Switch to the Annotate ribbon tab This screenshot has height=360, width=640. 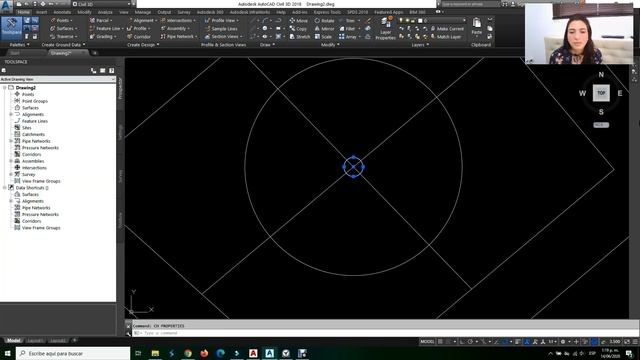point(62,12)
